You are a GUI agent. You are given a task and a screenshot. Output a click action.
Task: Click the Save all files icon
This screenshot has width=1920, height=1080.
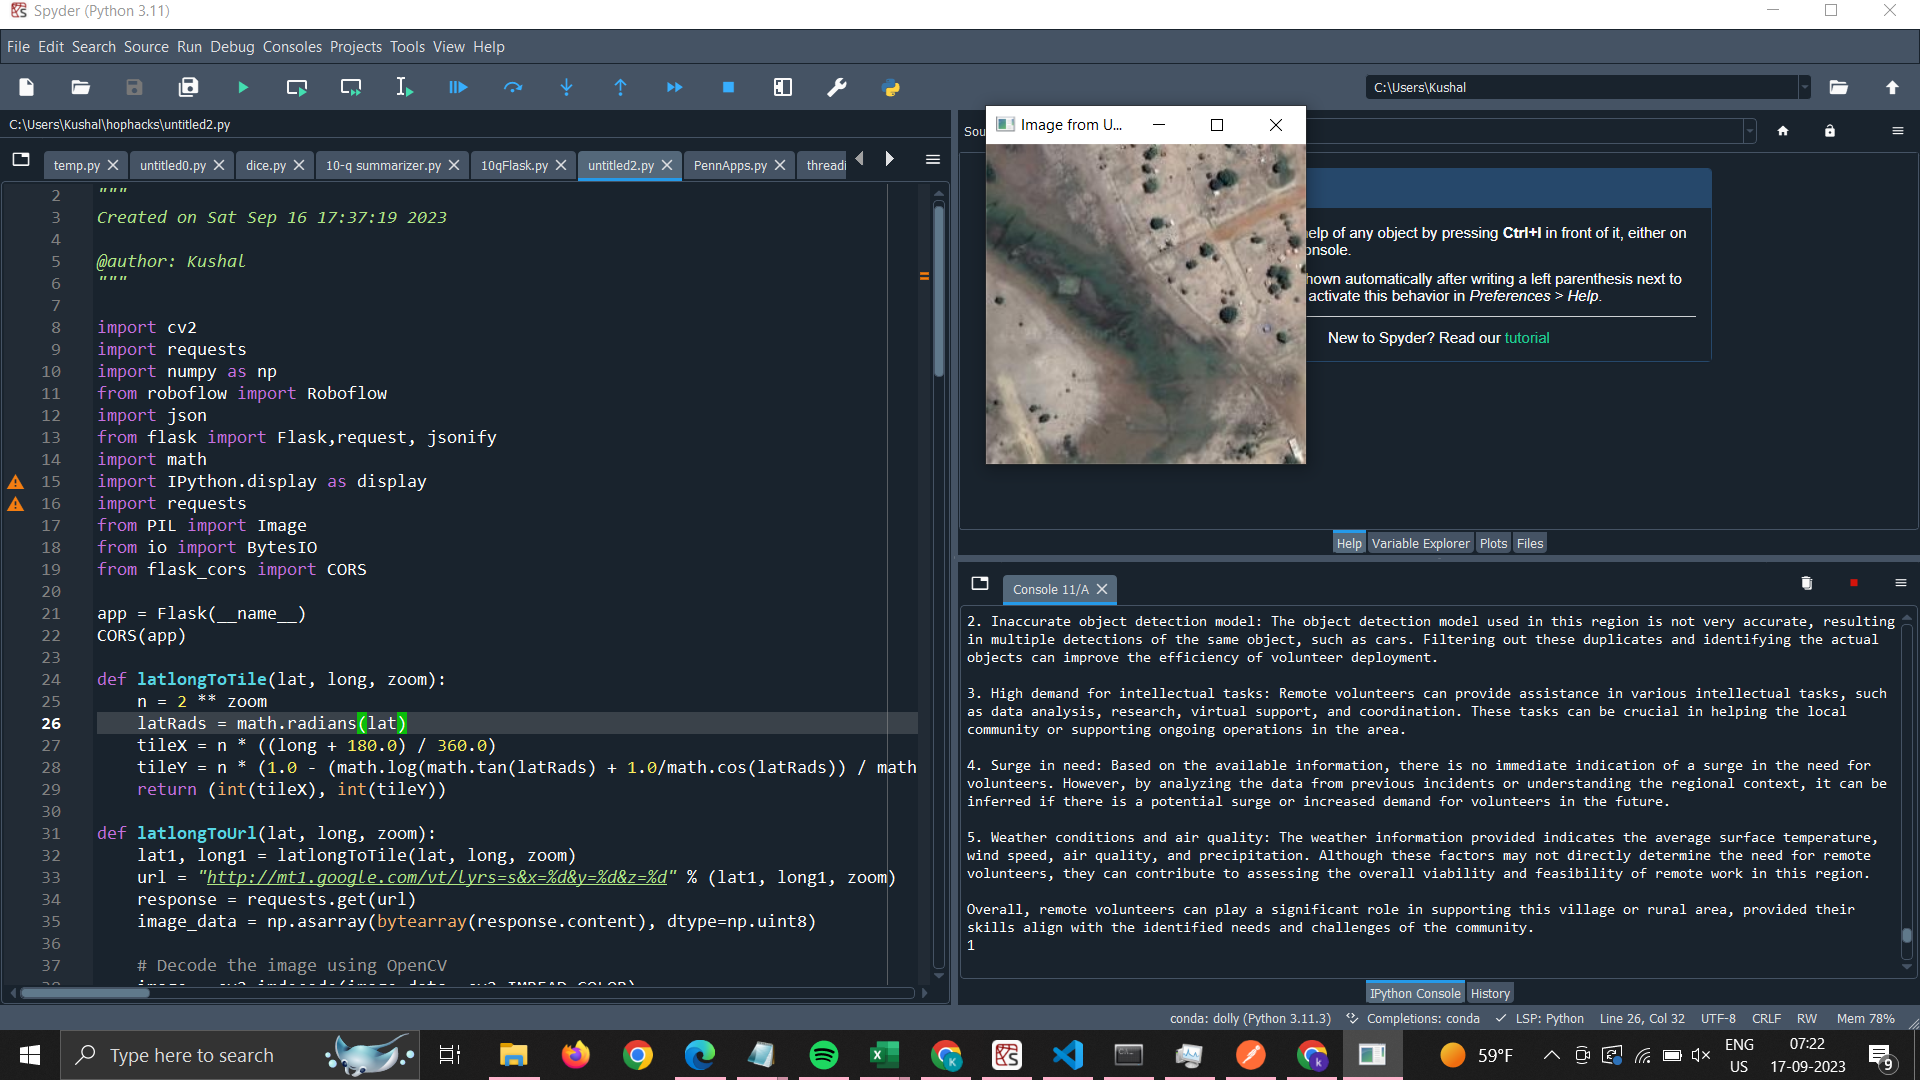tap(188, 88)
